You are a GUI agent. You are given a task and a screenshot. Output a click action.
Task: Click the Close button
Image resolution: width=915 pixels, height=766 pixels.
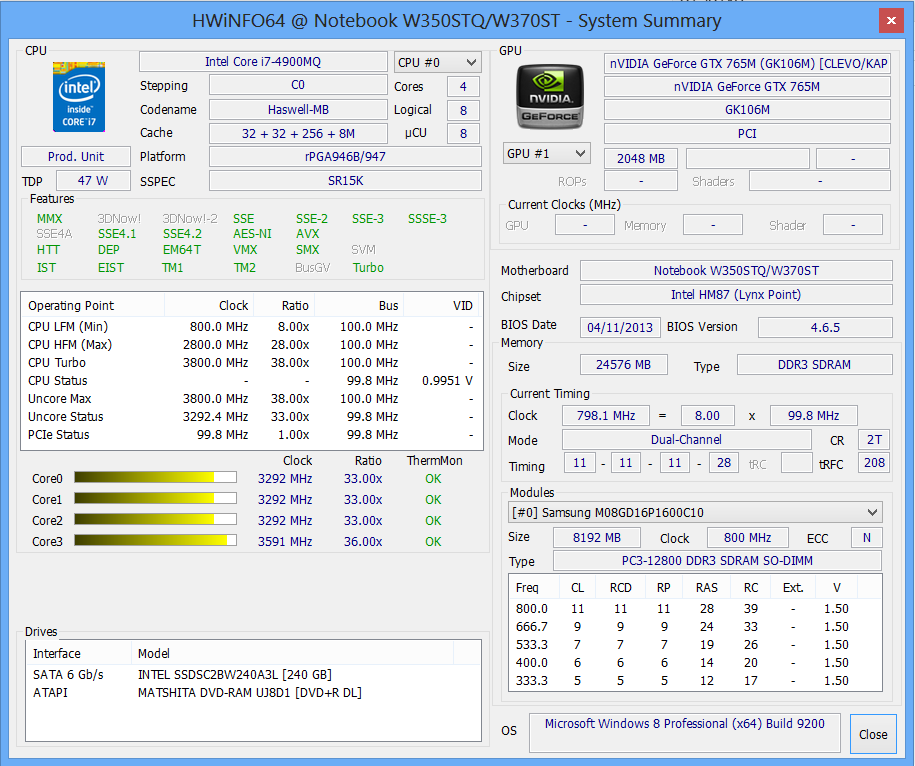point(873,734)
